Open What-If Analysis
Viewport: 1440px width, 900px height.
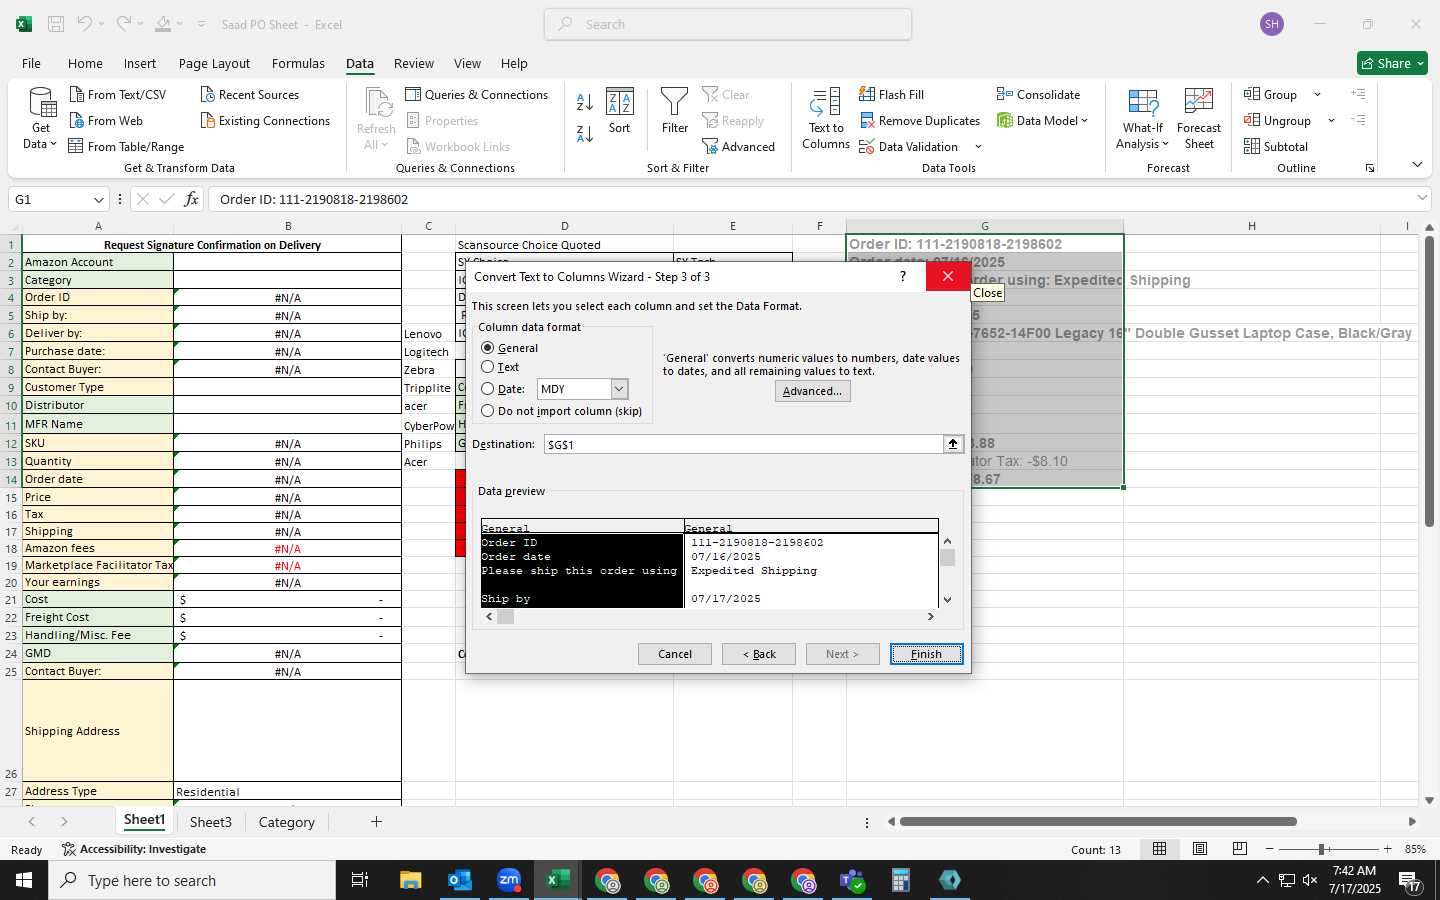click(x=1143, y=120)
